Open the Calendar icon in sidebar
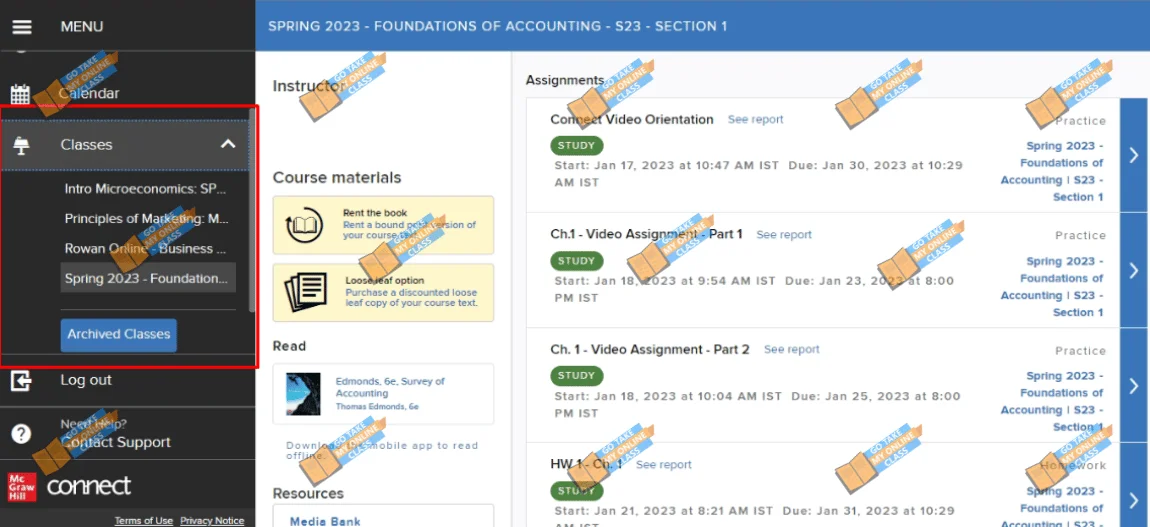1150x527 pixels. coord(21,94)
